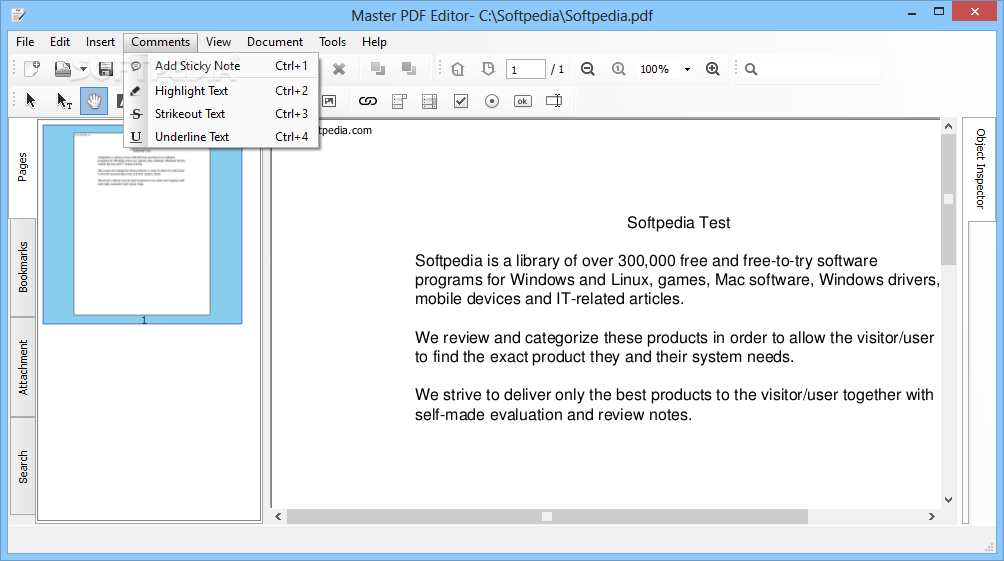Open the View menu
The image size is (1004, 561).
(218, 42)
